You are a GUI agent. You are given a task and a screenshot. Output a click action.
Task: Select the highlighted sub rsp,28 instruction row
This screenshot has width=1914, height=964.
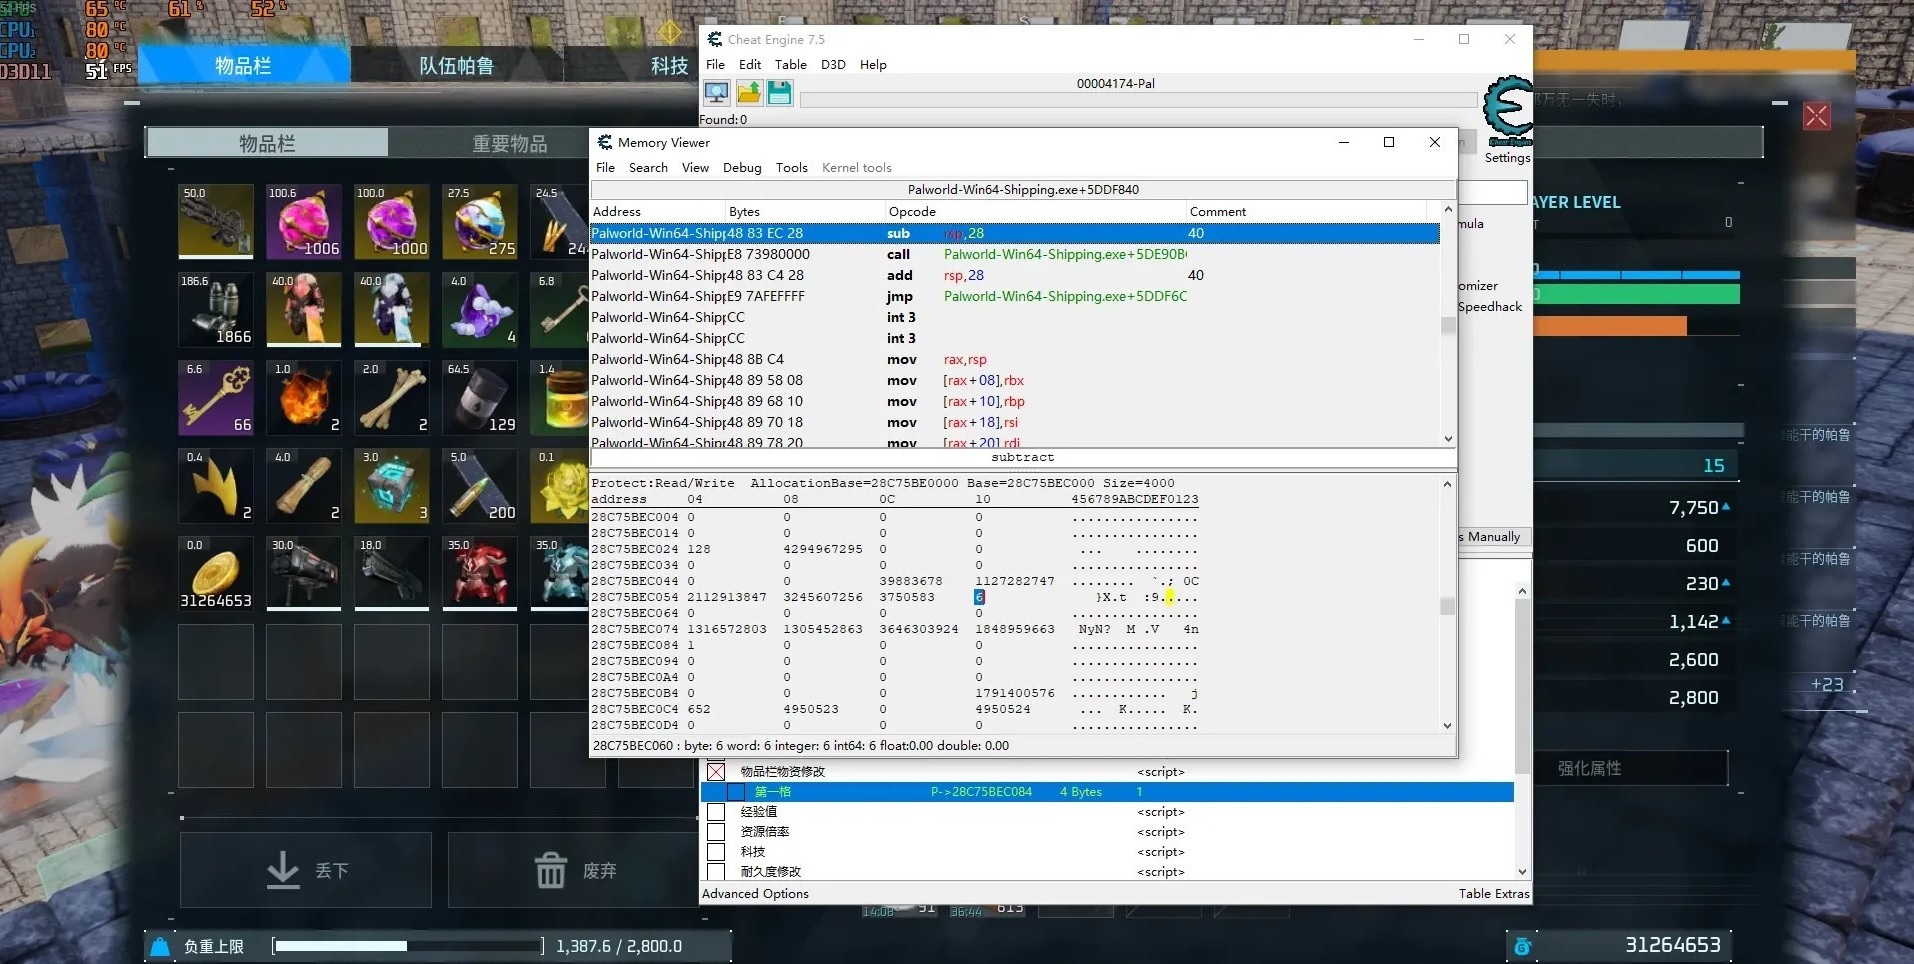coord(1015,233)
